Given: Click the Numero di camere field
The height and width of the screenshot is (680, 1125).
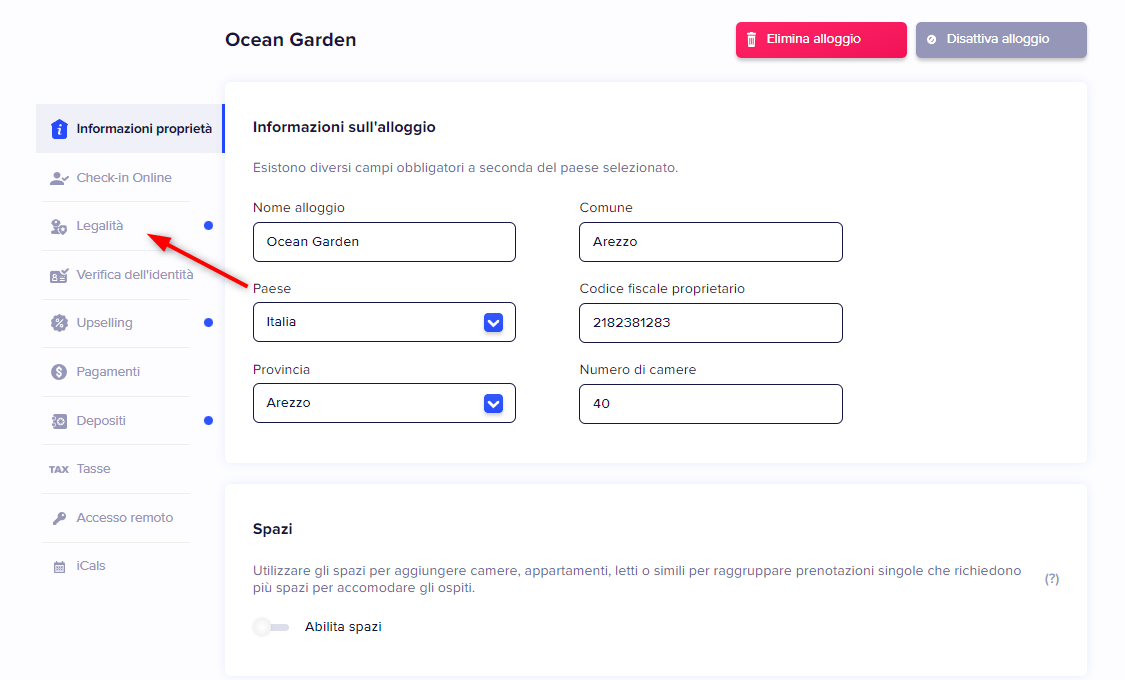Looking at the screenshot, I should click(x=710, y=404).
